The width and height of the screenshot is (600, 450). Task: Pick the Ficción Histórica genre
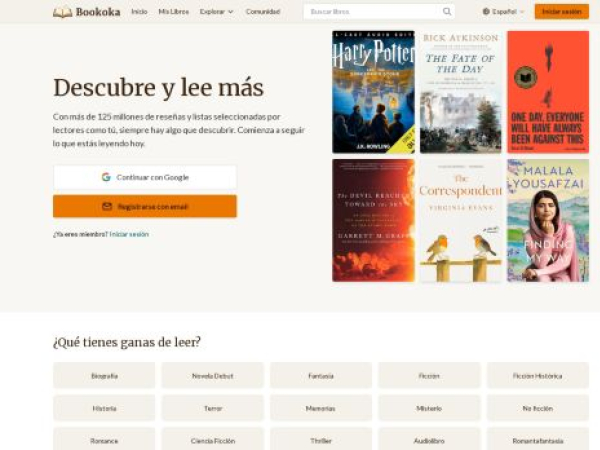tap(538, 376)
